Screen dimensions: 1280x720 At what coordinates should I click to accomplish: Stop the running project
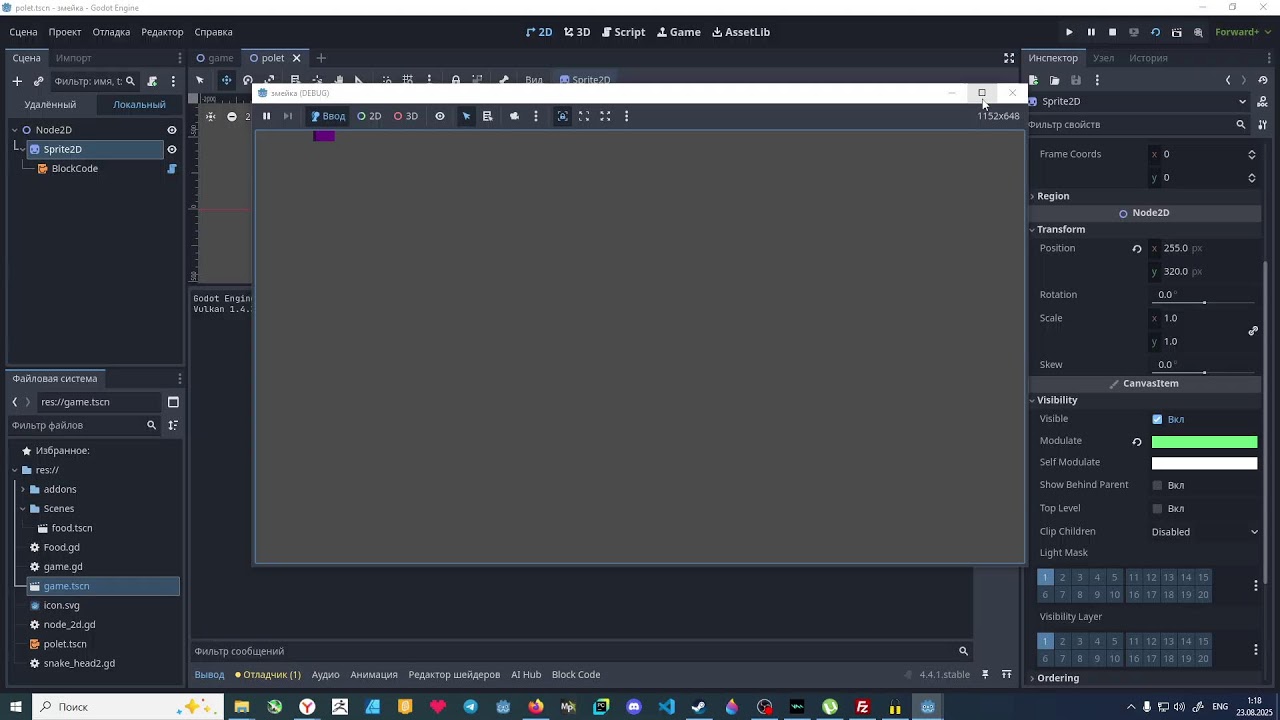(x=1112, y=32)
